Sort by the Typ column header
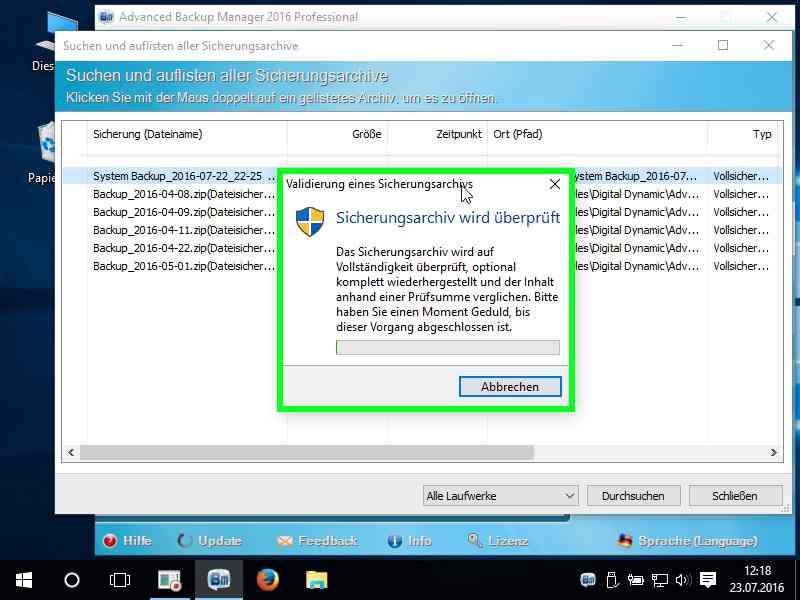Screen dimensions: 800x600 coord(742,134)
